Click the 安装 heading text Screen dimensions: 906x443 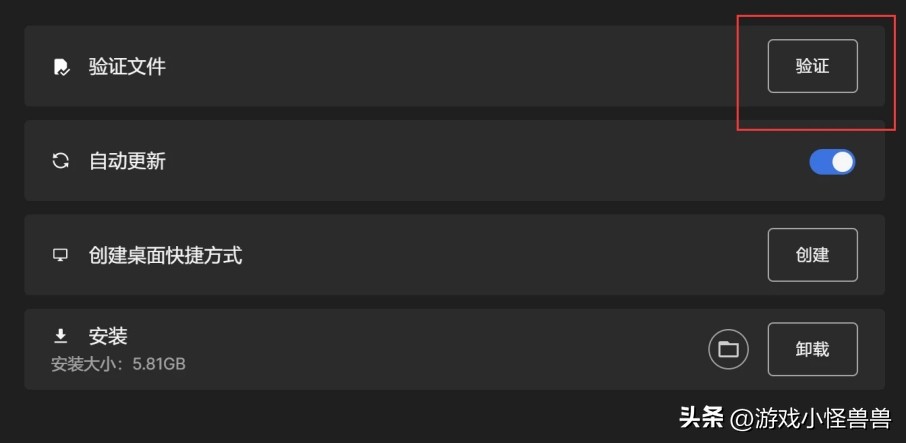(108, 336)
